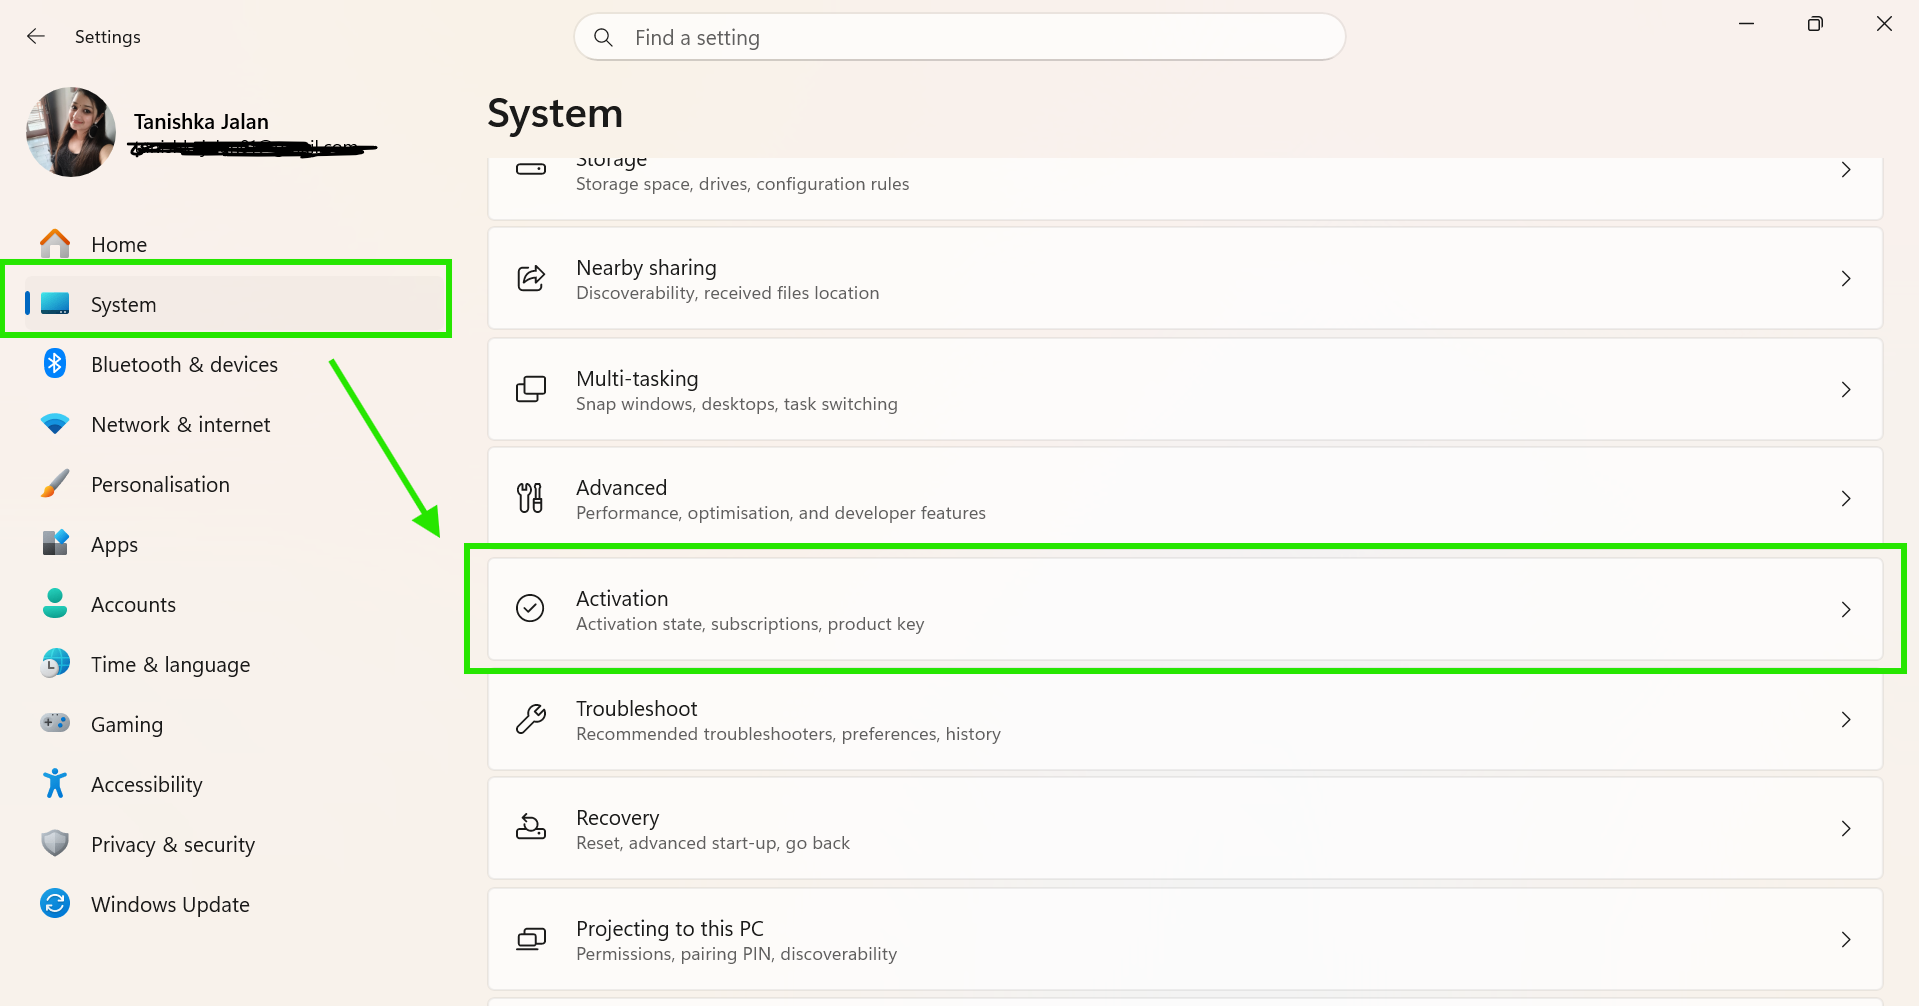
Task: Go to Bluetooth & devices
Action: (x=184, y=365)
